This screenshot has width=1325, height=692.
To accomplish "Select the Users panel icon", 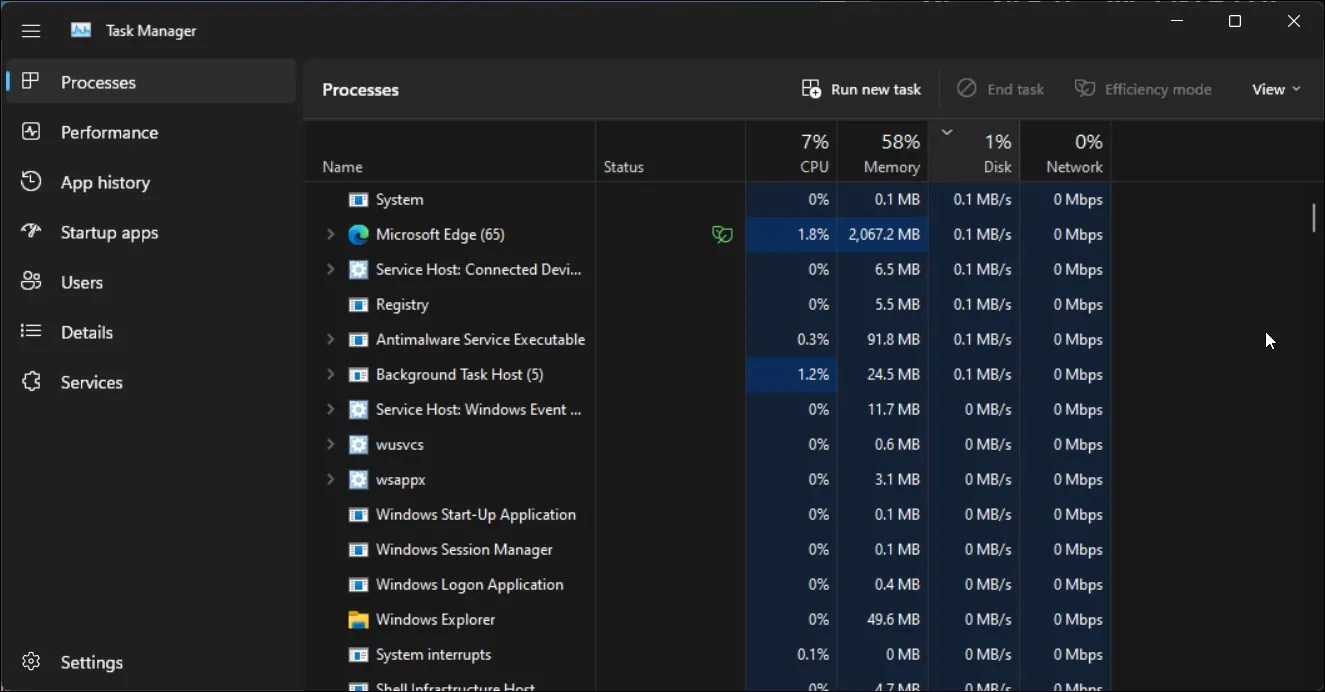I will pos(31,282).
